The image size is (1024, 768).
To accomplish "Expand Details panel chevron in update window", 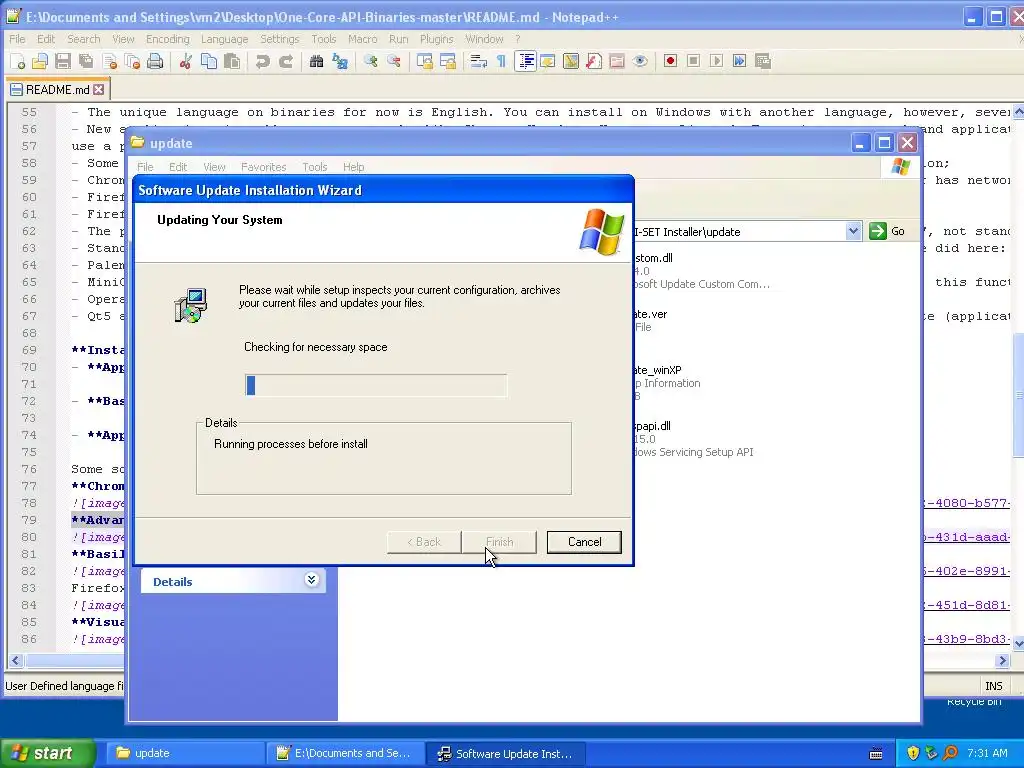I will pos(312,580).
